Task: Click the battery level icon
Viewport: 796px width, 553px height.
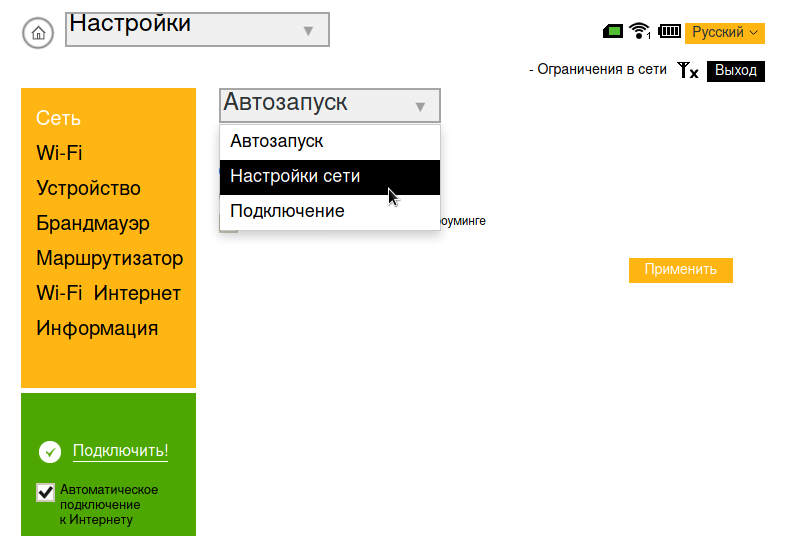Action: 669,32
